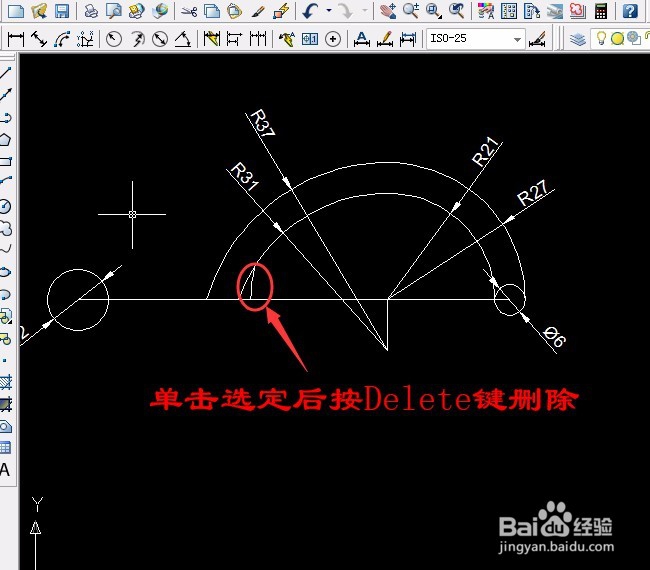Undo the last action

pos(310,11)
